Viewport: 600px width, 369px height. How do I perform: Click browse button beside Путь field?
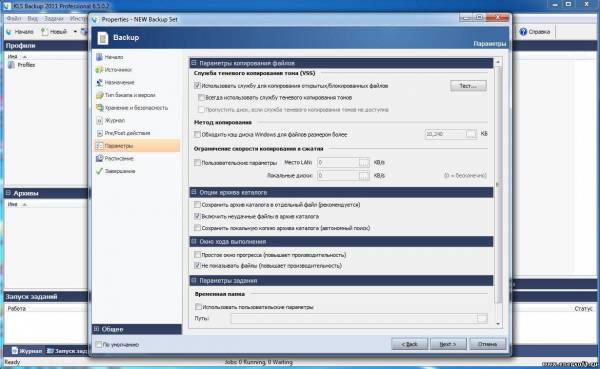482,318
